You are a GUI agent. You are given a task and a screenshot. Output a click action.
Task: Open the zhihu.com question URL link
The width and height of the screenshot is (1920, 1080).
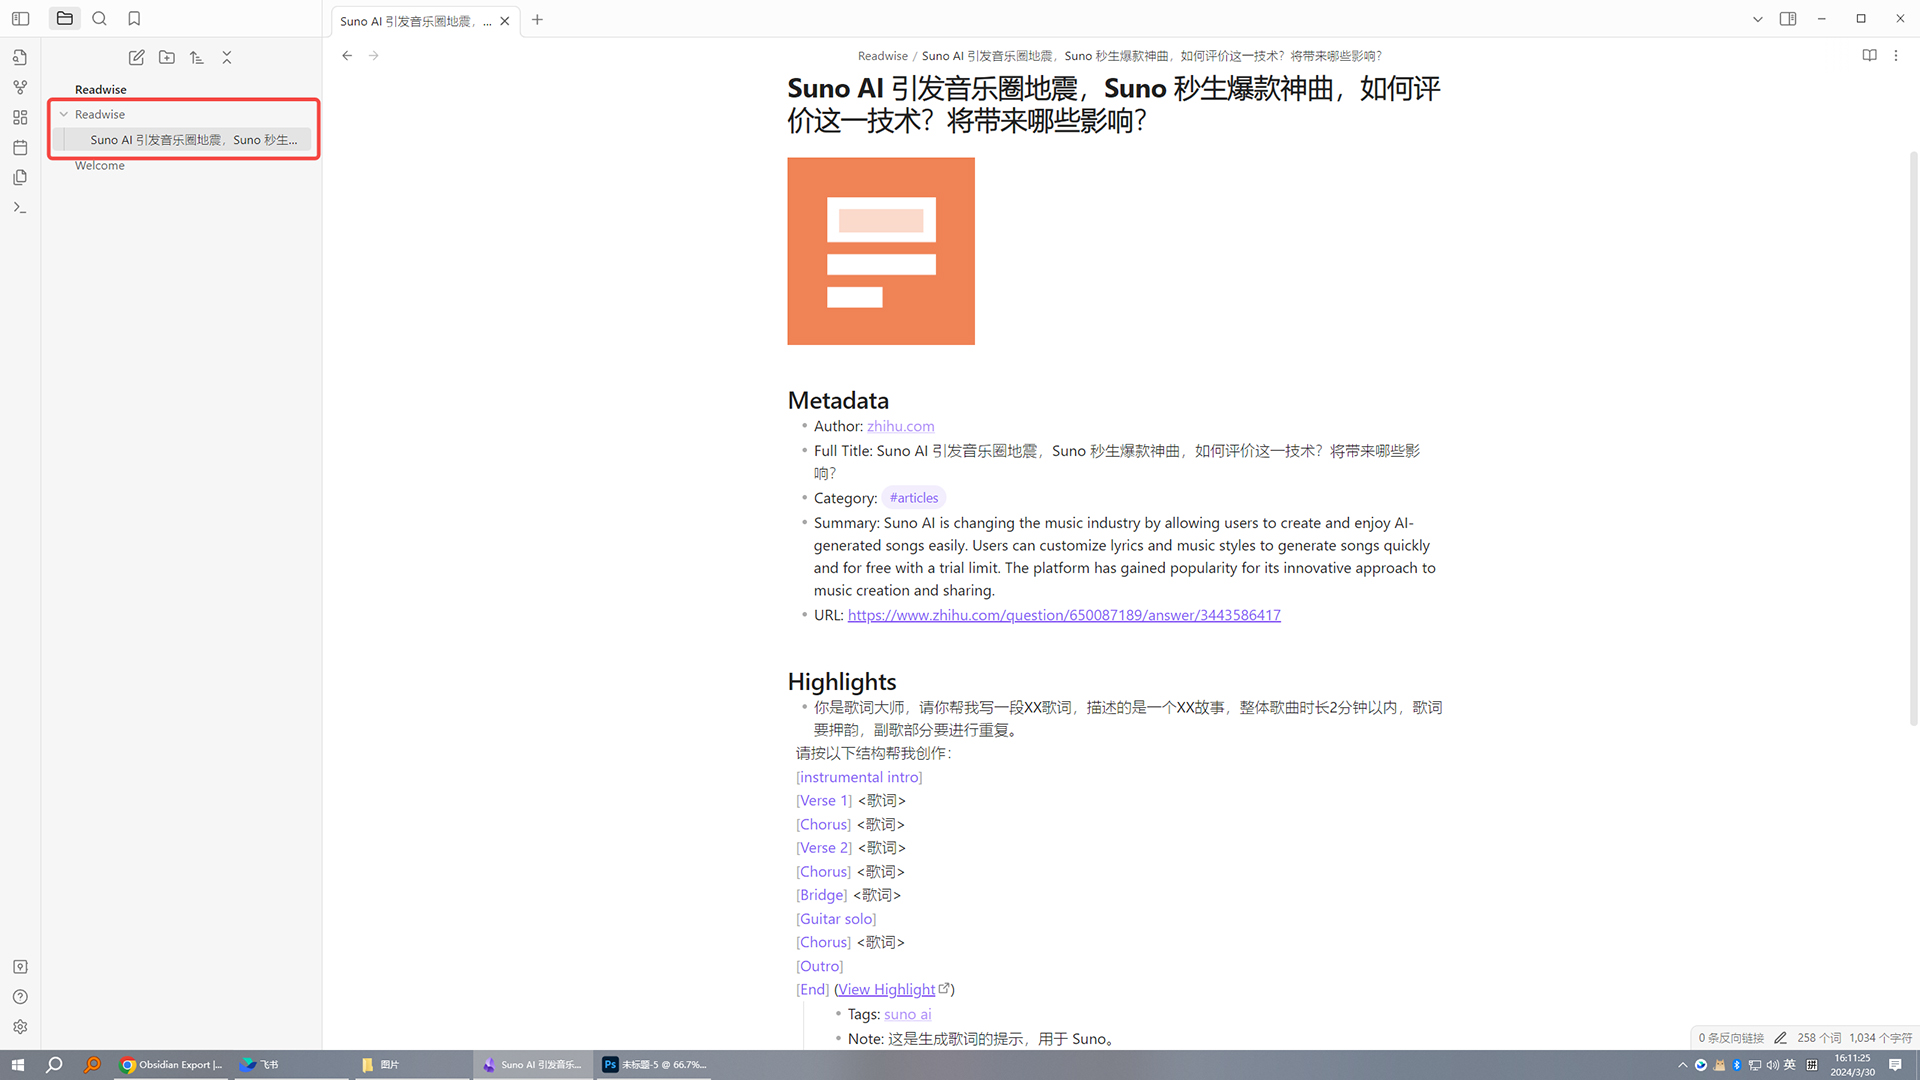coord(1063,615)
